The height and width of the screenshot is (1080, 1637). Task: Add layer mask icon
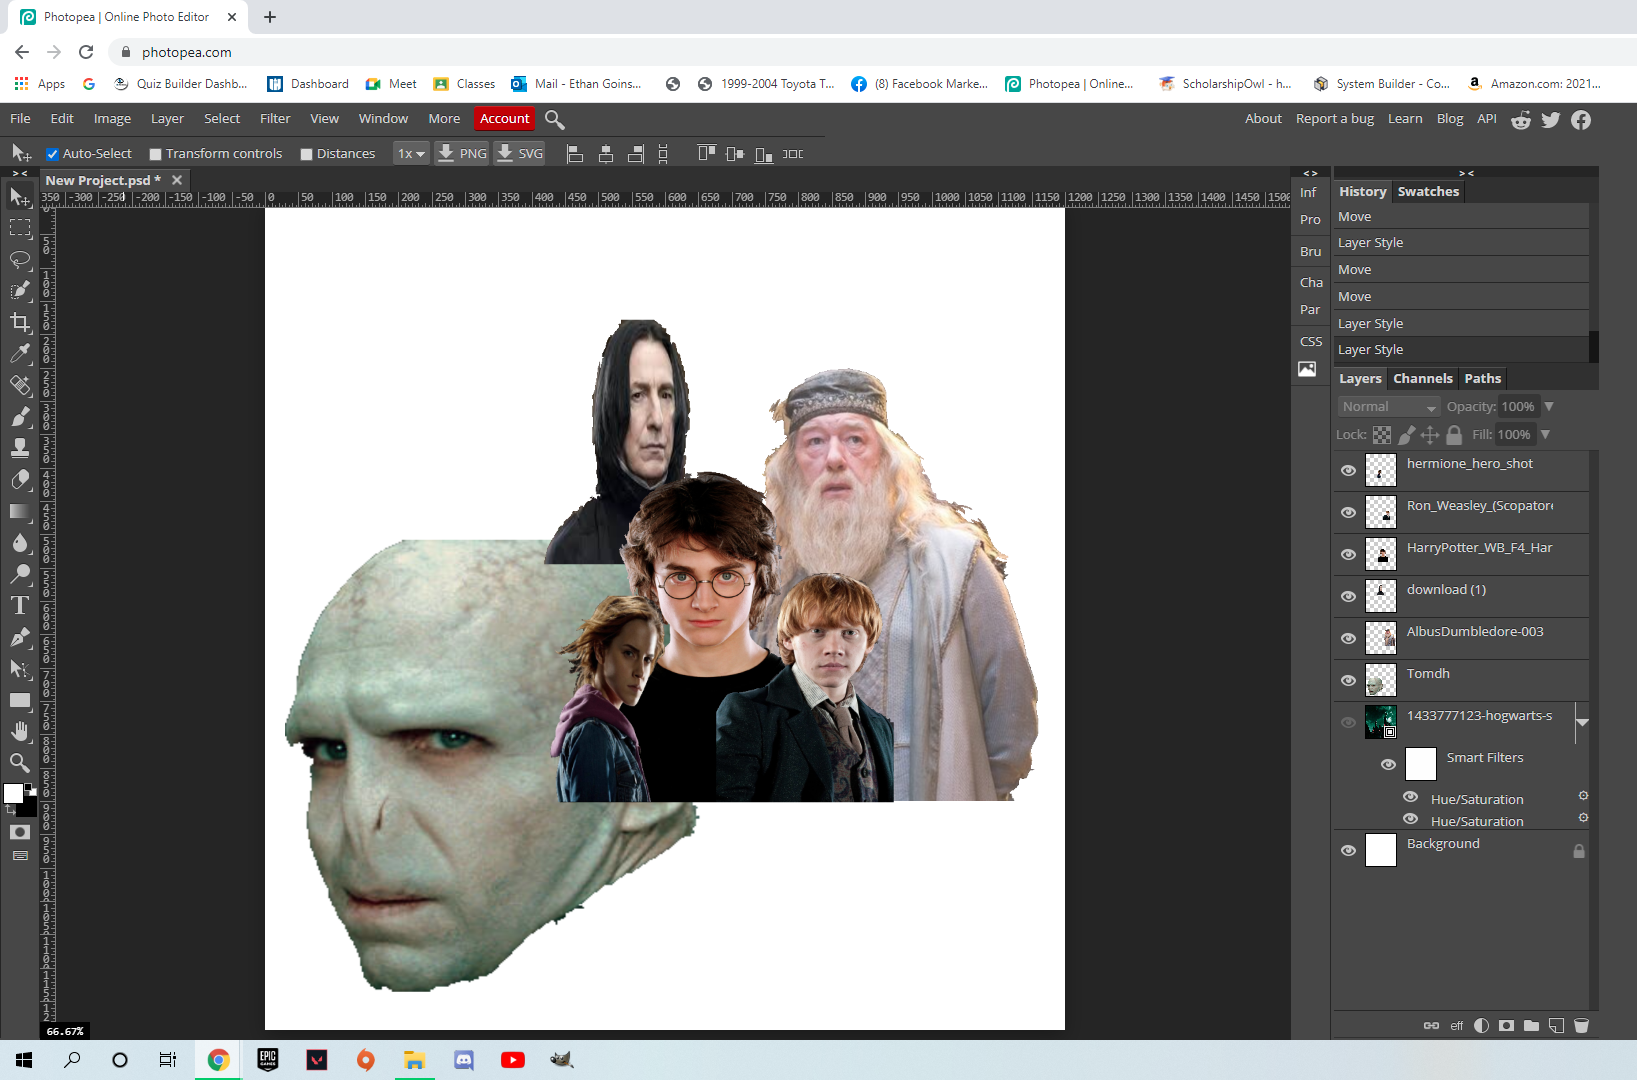coord(1506,1025)
